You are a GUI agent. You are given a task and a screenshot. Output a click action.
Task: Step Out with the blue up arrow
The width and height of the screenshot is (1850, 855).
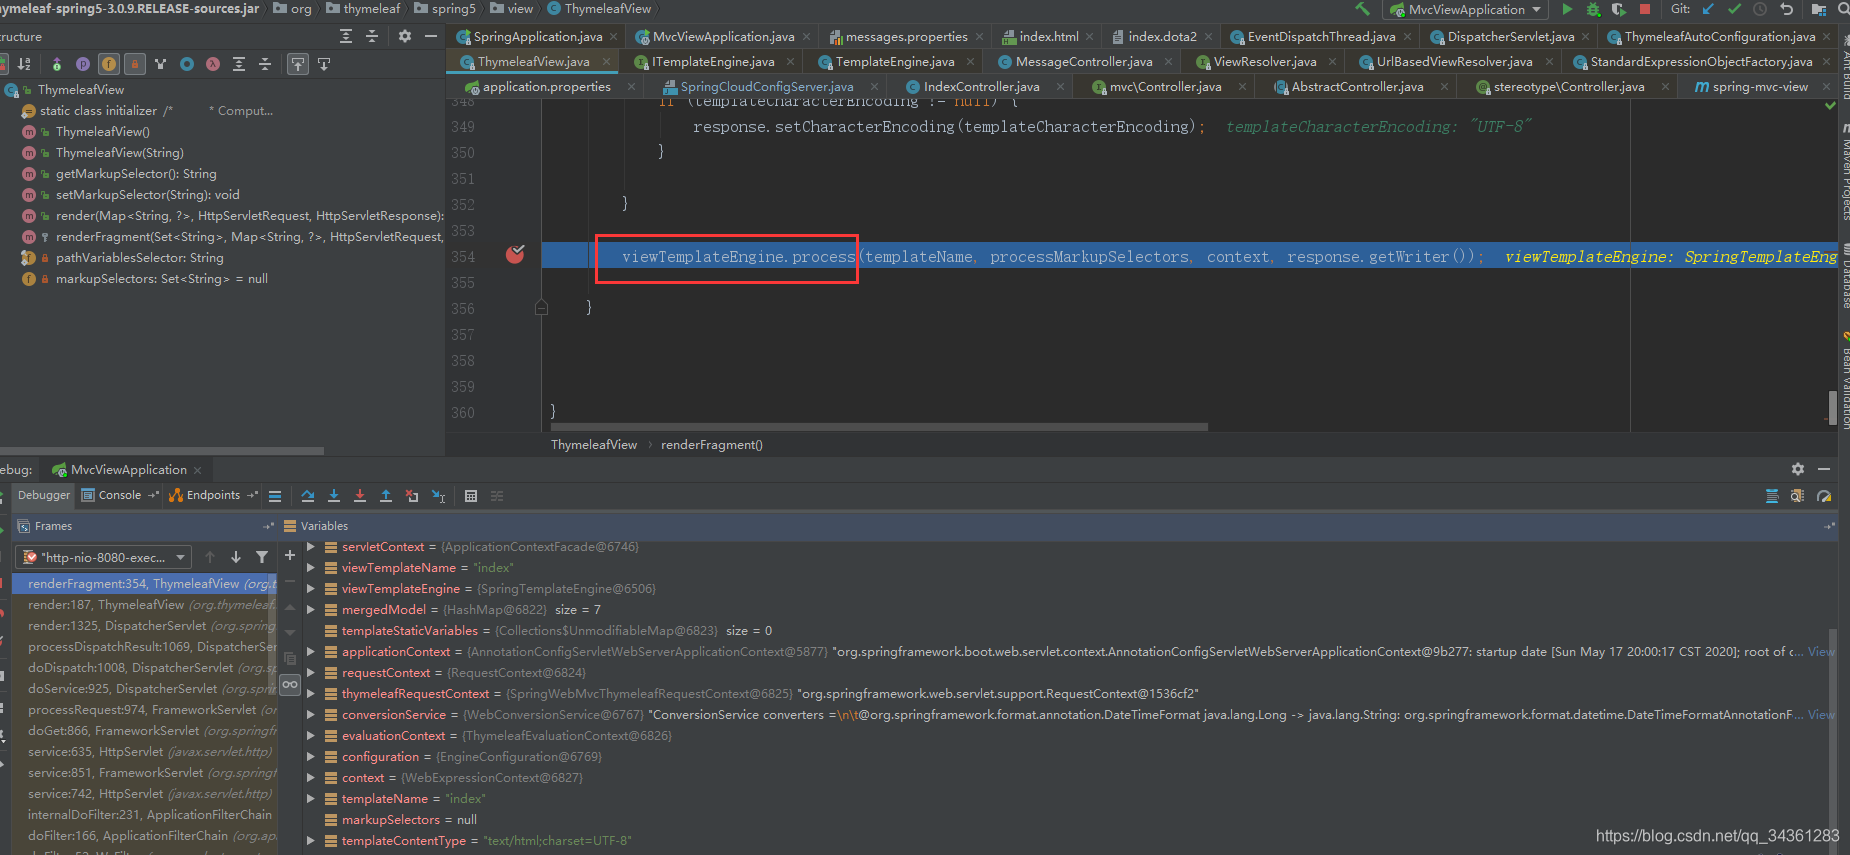[386, 496]
